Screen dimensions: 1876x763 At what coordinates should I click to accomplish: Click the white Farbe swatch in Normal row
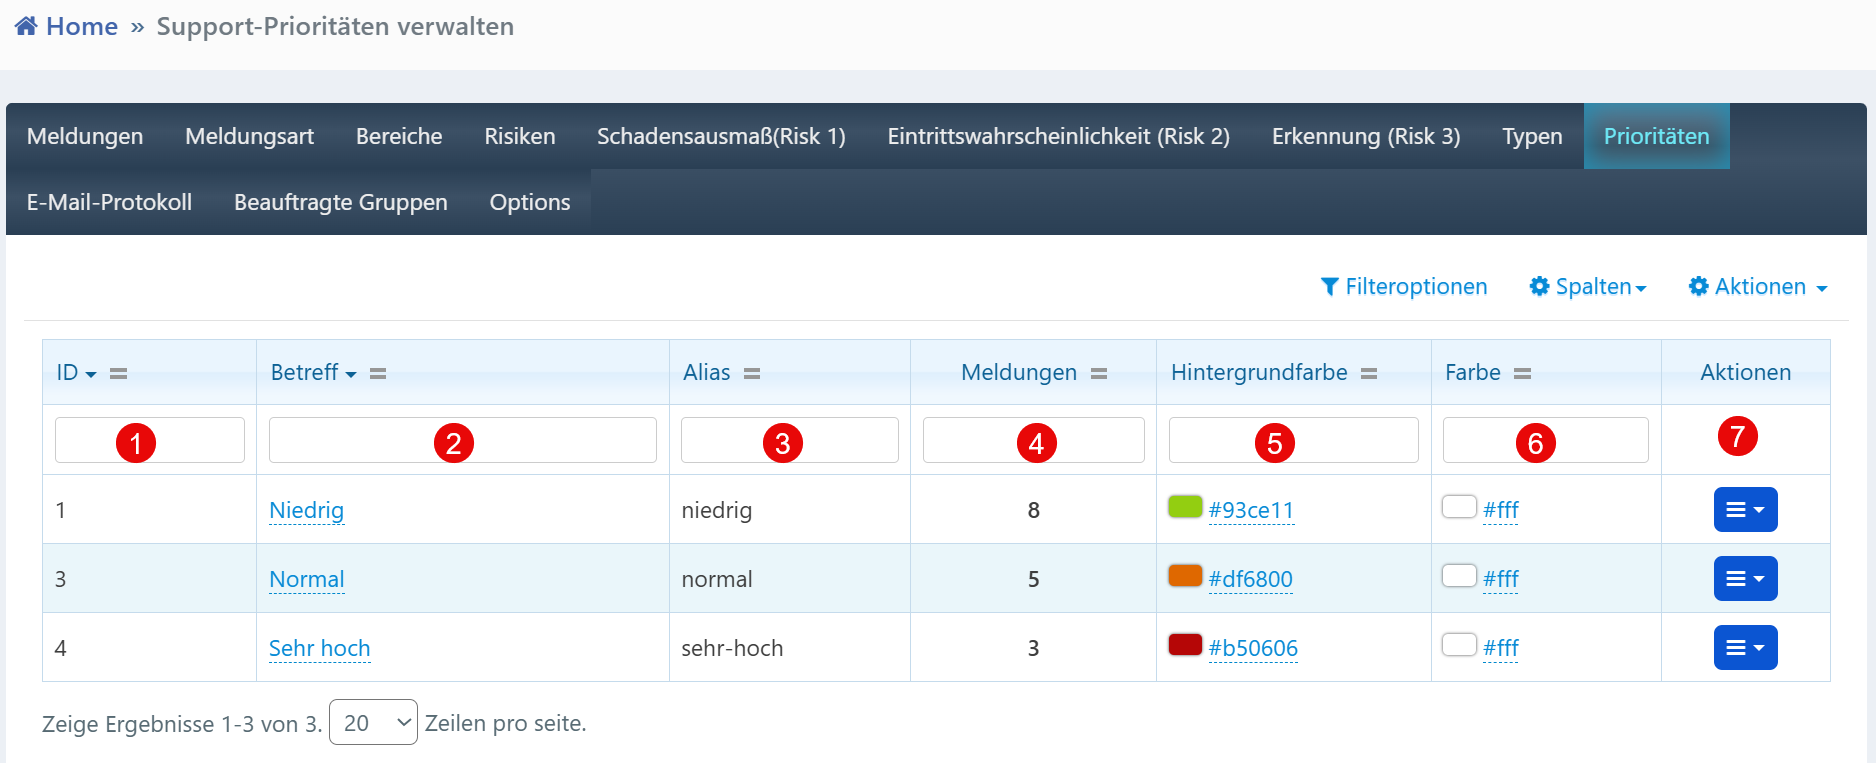pos(1459,576)
